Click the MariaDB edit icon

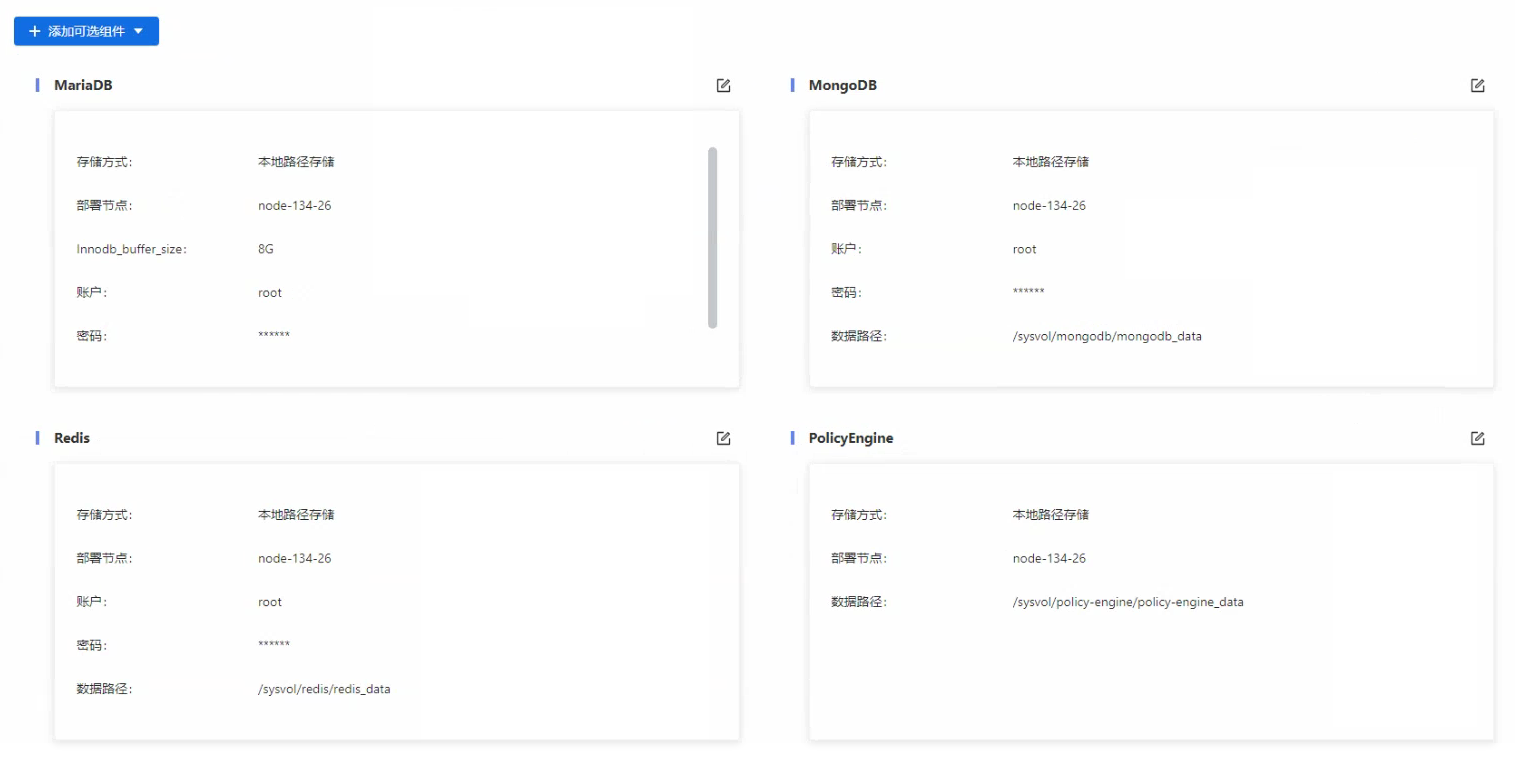pos(723,85)
